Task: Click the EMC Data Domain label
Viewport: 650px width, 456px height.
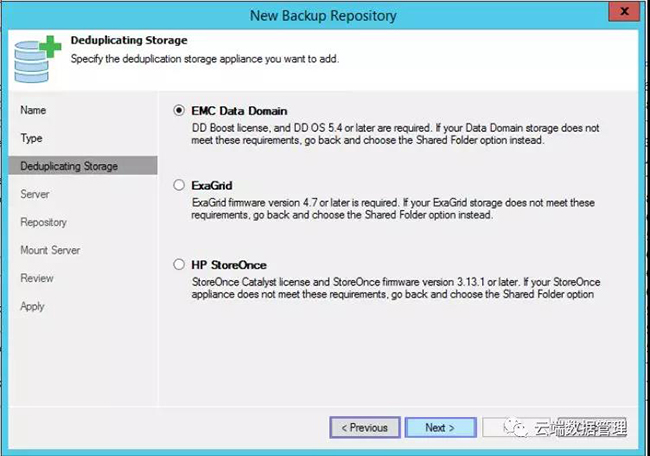Action: tap(239, 111)
